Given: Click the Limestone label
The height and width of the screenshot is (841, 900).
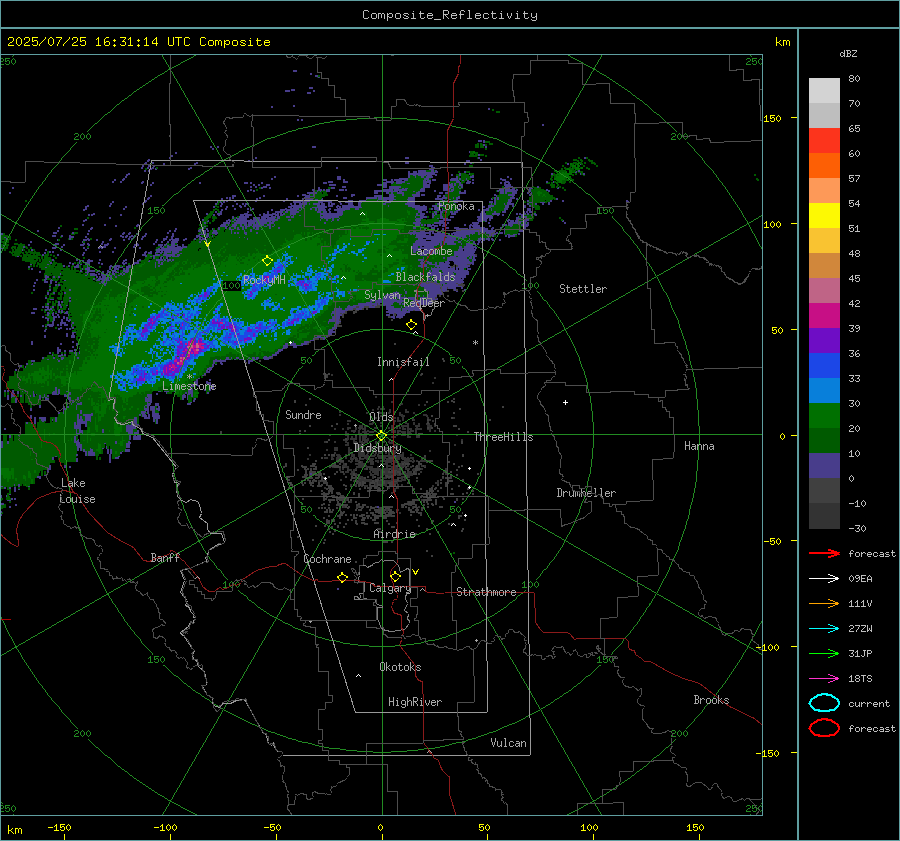Looking at the screenshot, I should [x=189, y=386].
